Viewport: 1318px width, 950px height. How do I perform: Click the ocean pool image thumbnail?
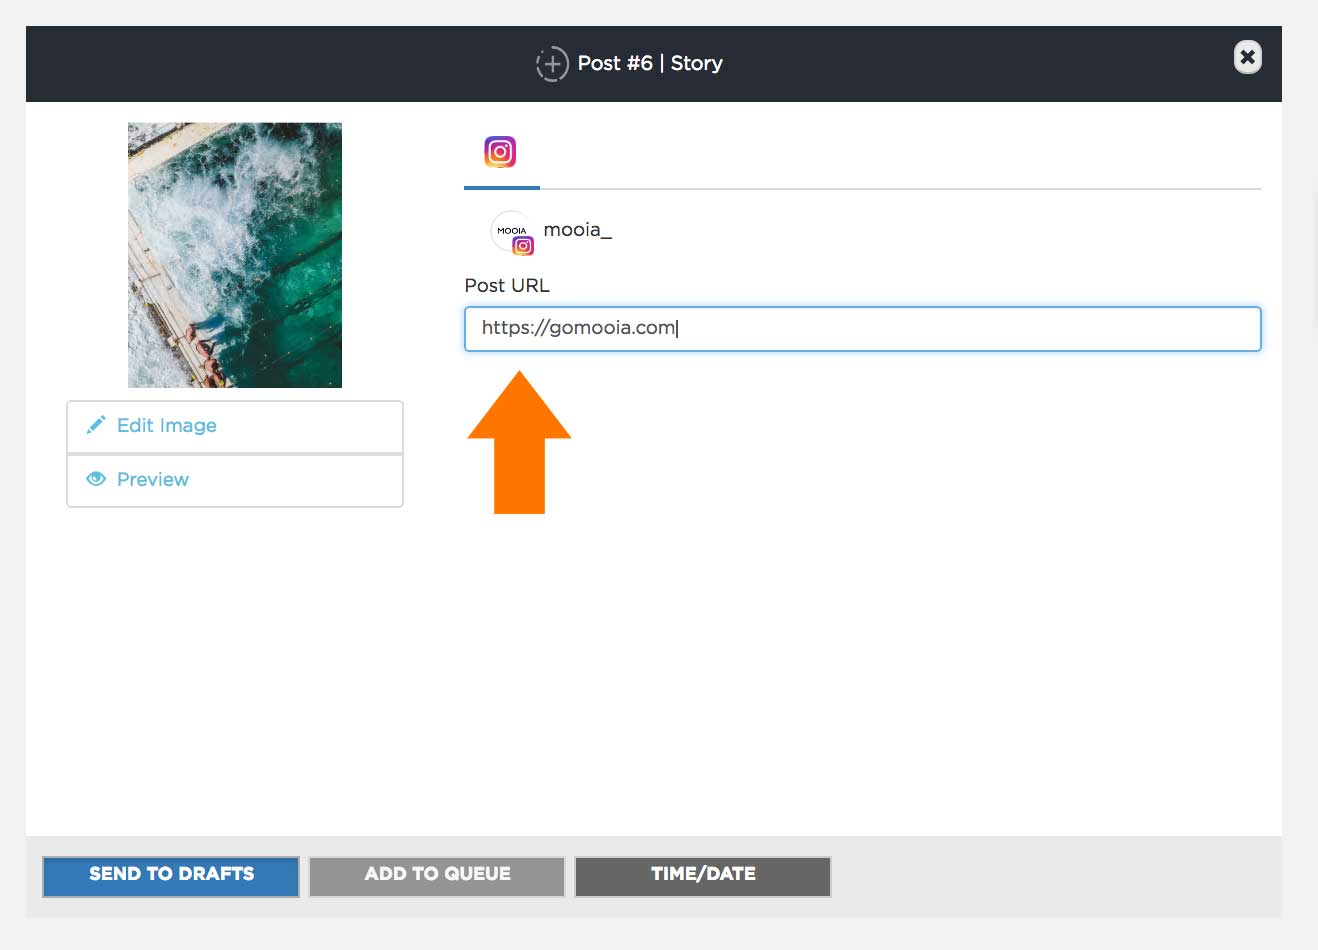(234, 254)
